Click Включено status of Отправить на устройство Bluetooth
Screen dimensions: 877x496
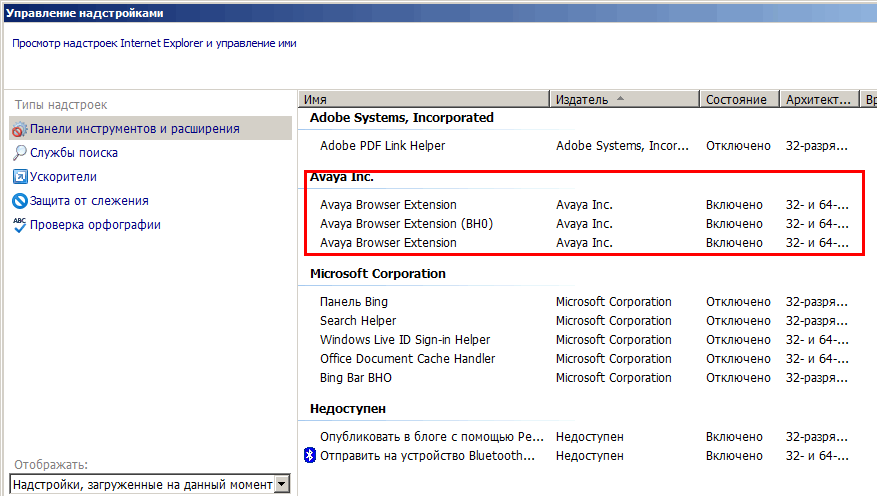734,456
